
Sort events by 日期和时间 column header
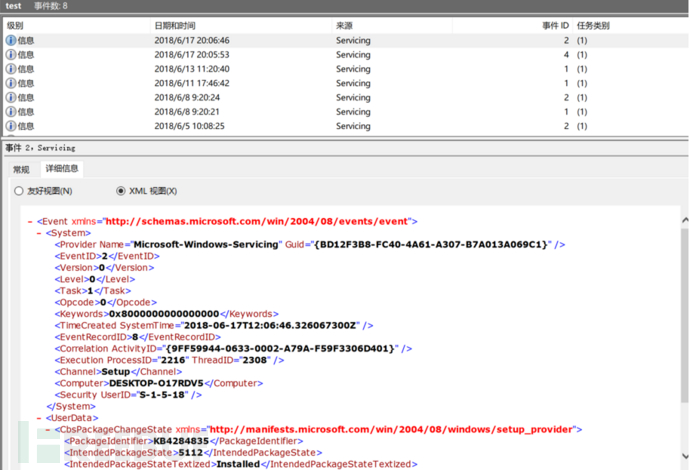(180, 24)
